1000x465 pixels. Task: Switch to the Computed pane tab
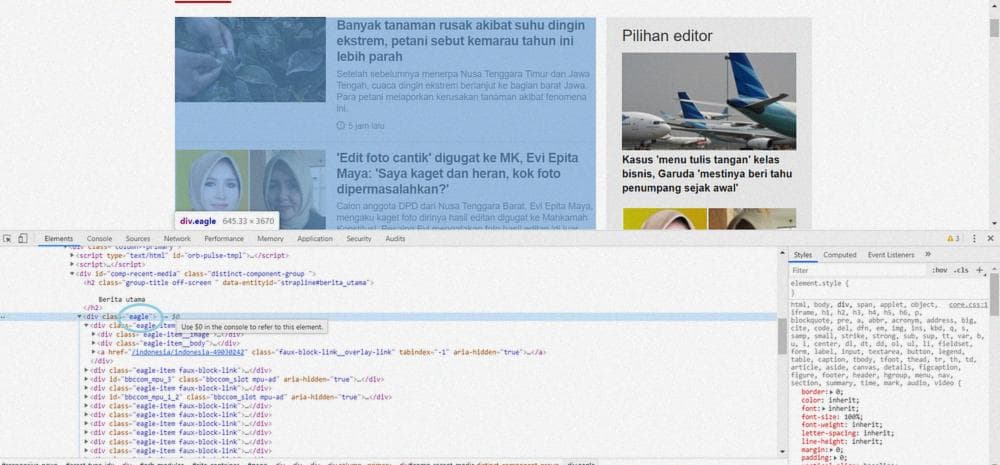point(839,255)
